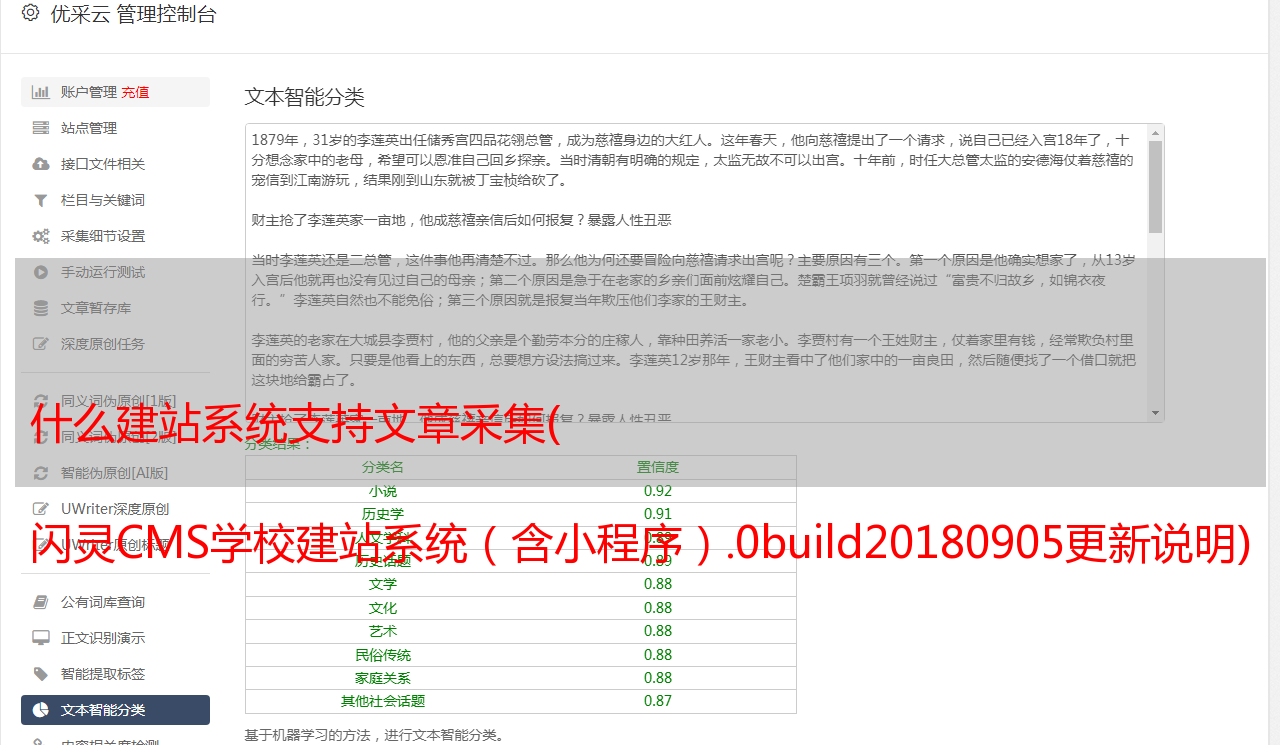Click the pie chart icon for 文本智能分类
1280x745 pixels.
[x=41, y=710]
